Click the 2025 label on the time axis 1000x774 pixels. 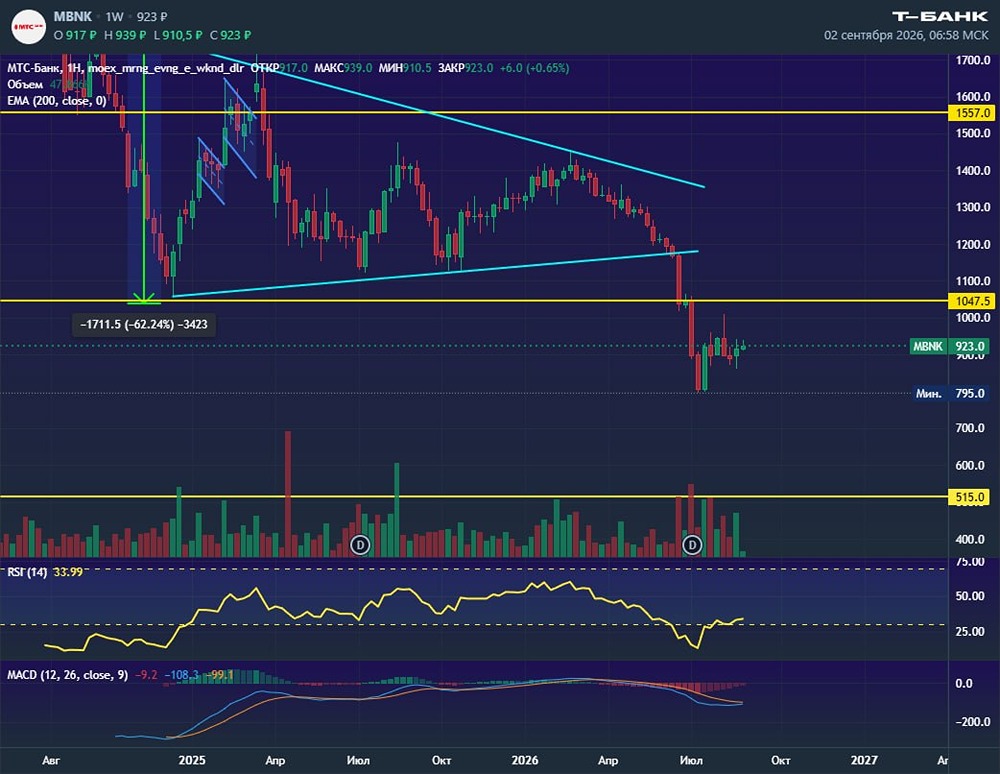coord(192,760)
